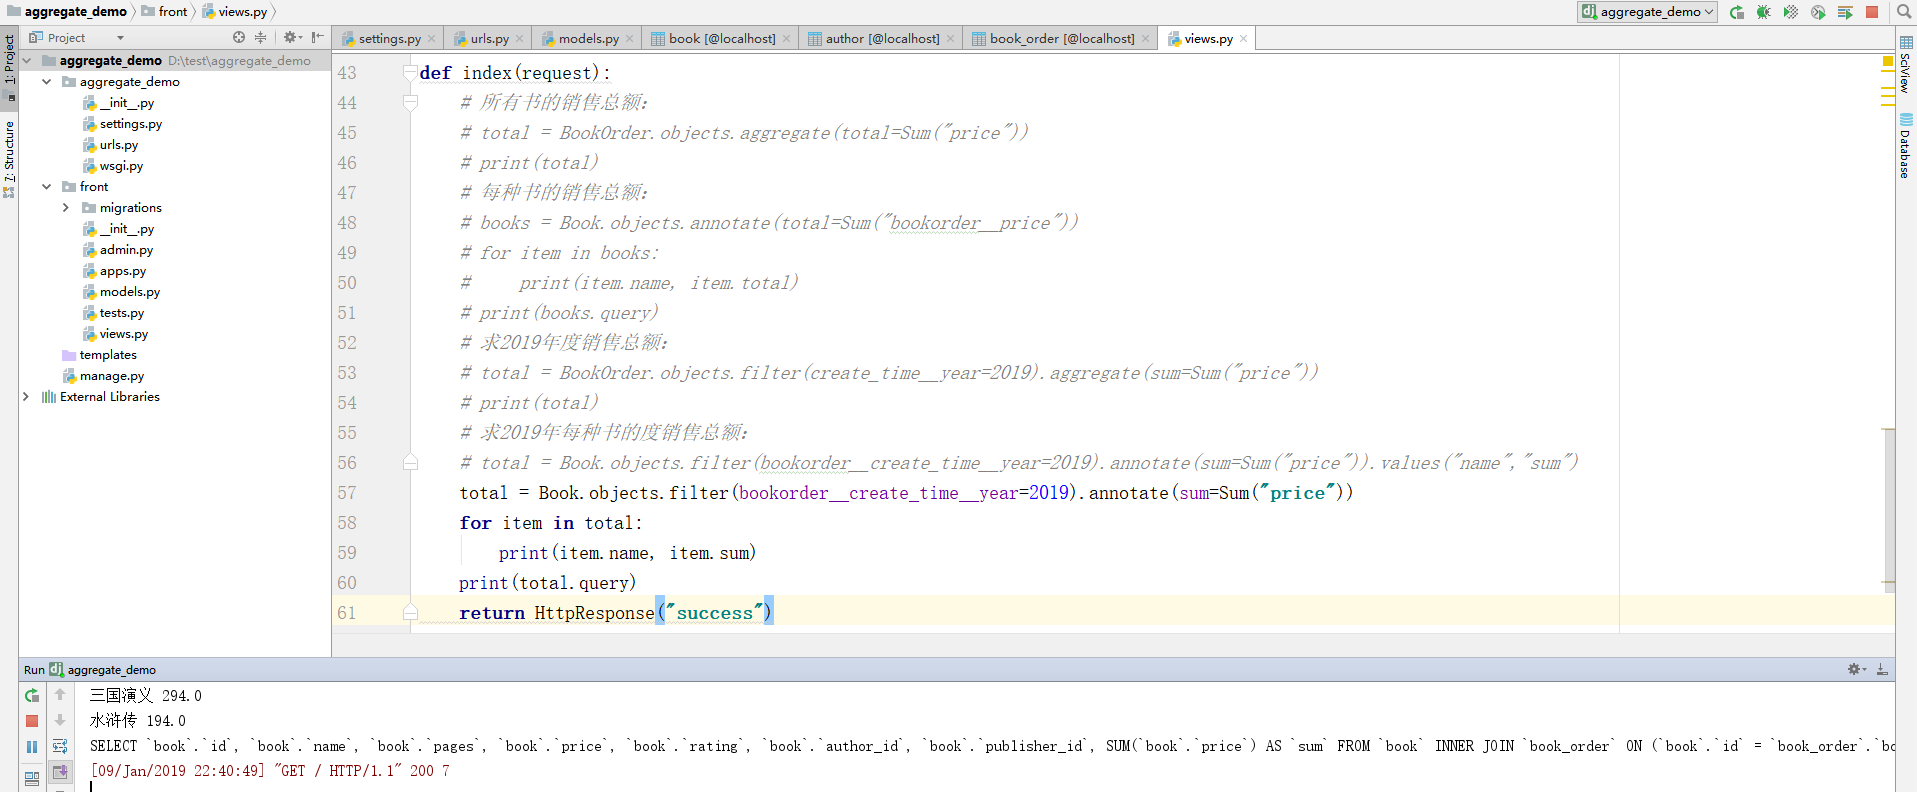Image resolution: width=1917 pixels, height=792 pixels.
Task: Open Project panel gear settings
Action: pyautogui.click(x=291, y=37)
